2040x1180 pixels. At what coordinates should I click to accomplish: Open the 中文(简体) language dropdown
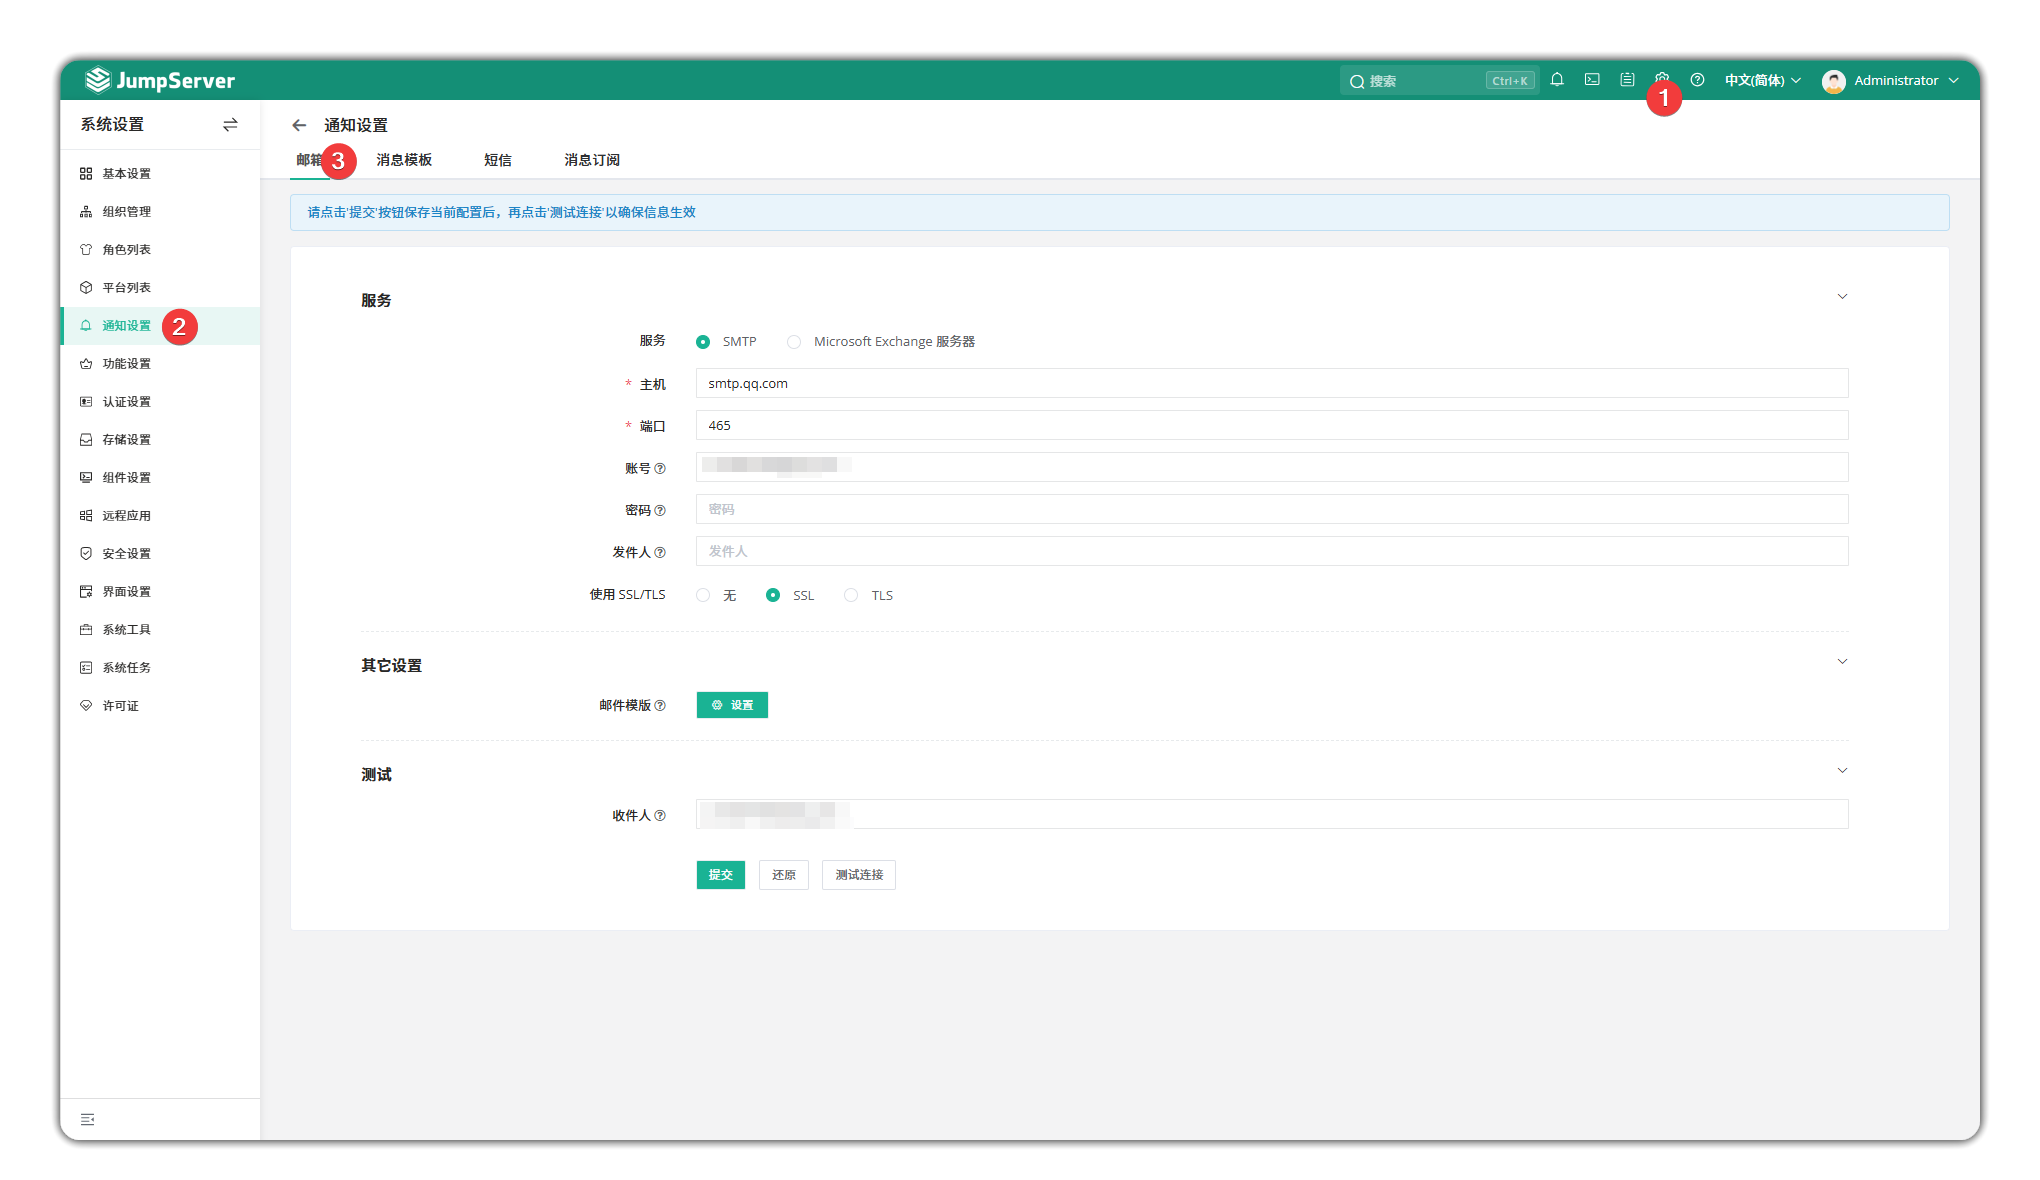point(1762,80)
